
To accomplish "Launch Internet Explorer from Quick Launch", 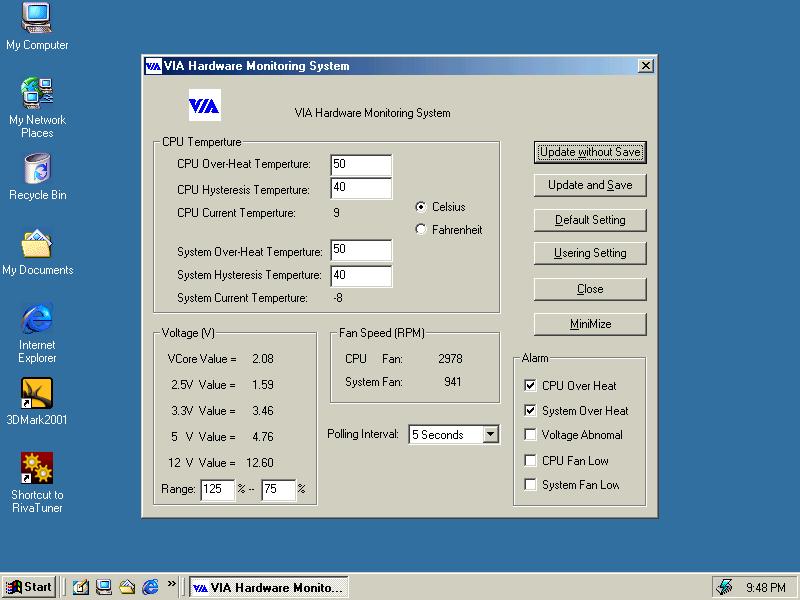I will (150, 587).
